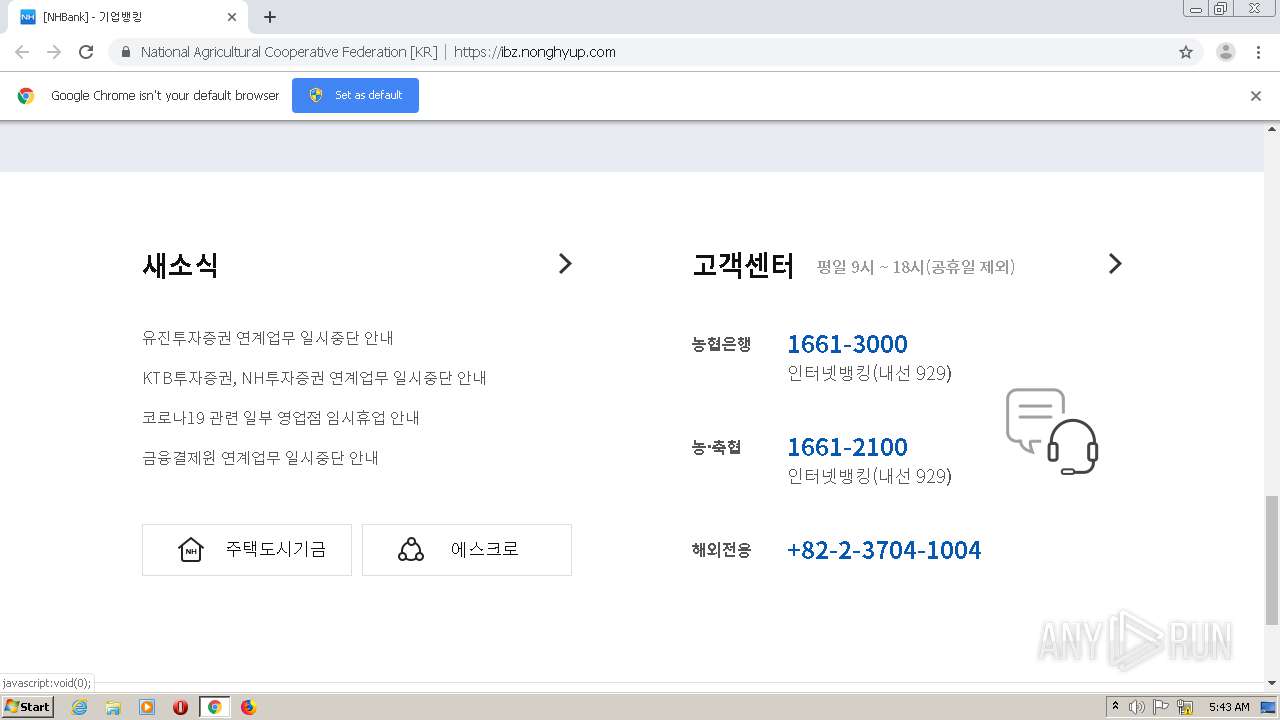
Task: Click the Chrome logo in notification bar
Action: pyautogui.click(x=26, y=96)
